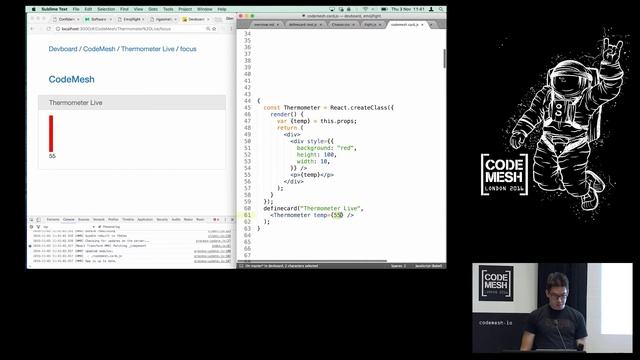Open the DevTools Security tab
Viewport: 640px width, 360px height.
(x=162, y=220)
